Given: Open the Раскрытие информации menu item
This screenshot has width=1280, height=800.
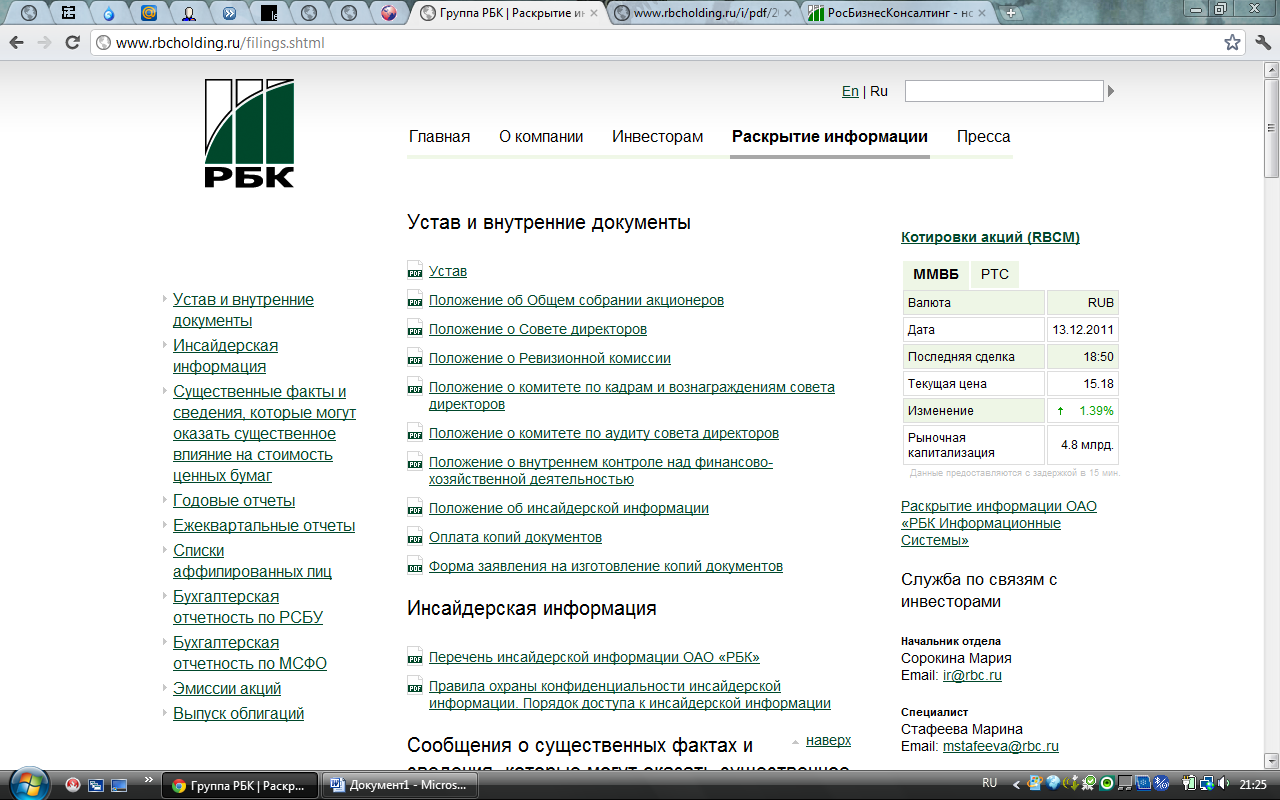Looking at the screenshot, I should 830,137.
